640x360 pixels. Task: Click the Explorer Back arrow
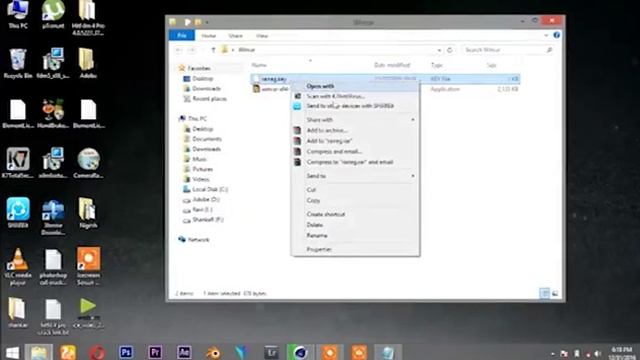point(179,50)
